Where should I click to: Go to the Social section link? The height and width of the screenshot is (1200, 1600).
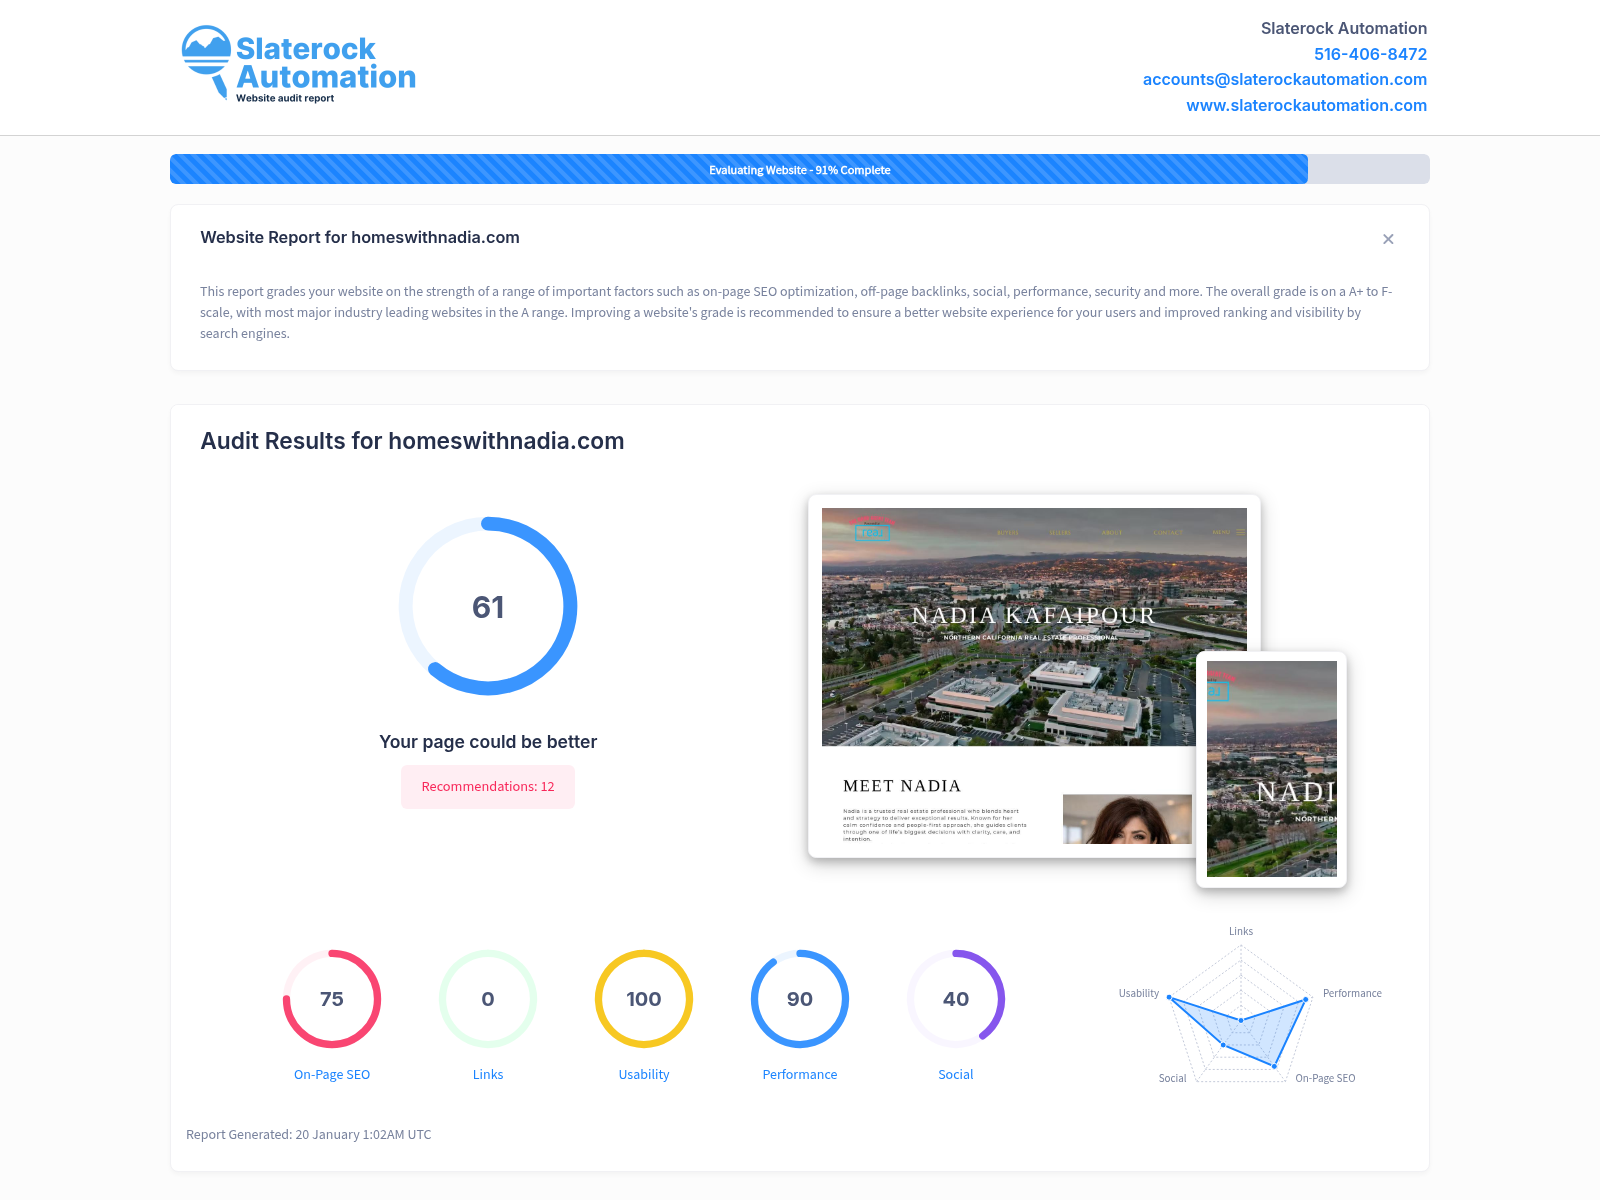(x=956, y=1074)
